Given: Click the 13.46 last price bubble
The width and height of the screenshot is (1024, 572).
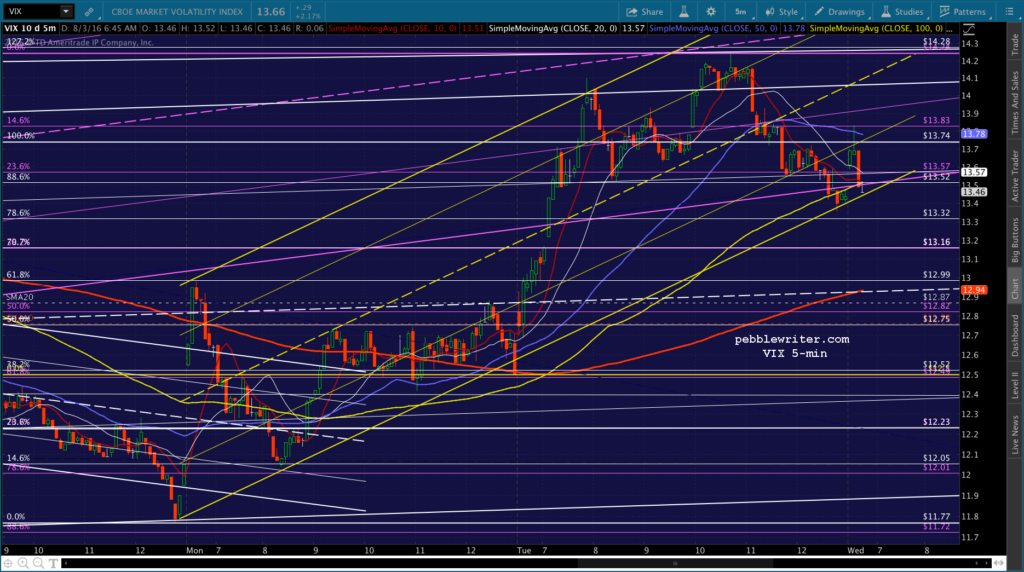Looking at the screenshot, I should click(974, 192).
